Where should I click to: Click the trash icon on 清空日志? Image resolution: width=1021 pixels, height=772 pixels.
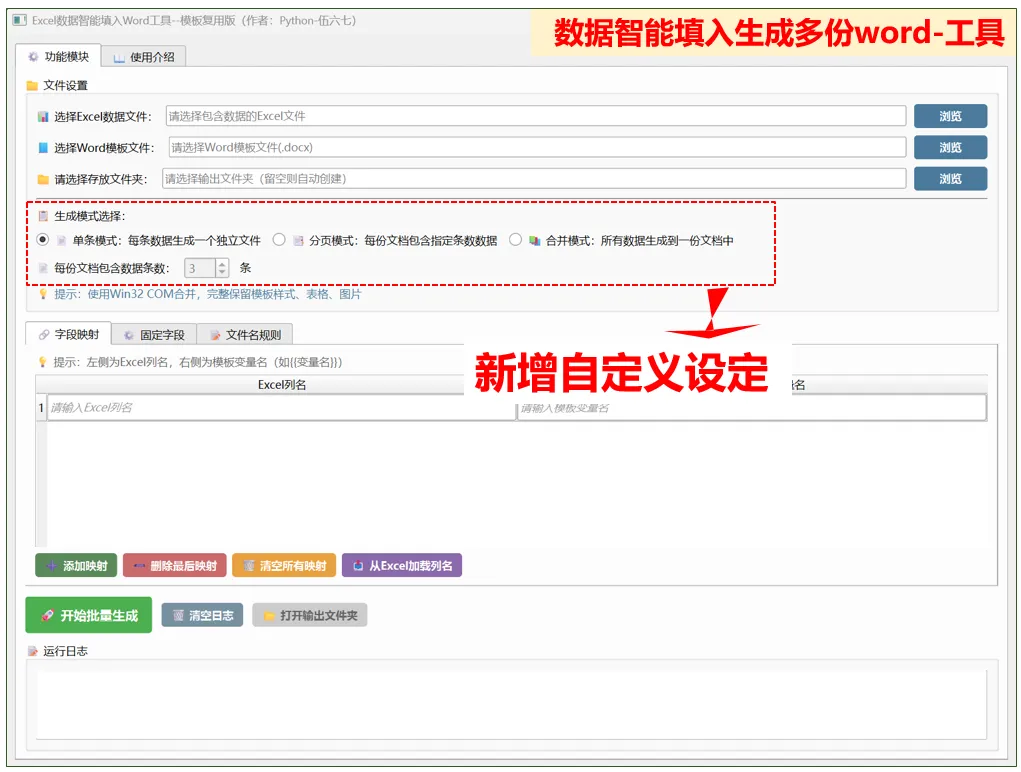(x=178, y=615)
